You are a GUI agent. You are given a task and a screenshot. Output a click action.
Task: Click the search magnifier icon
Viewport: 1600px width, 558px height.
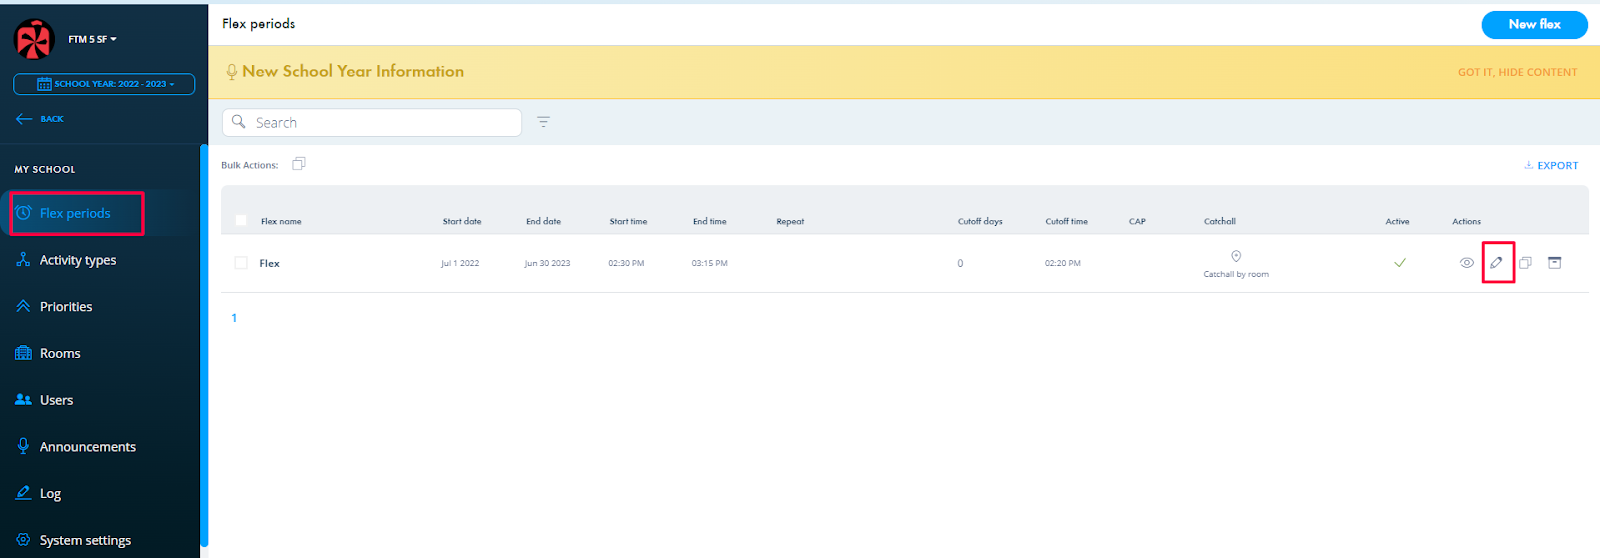click(x=239, y=122)
